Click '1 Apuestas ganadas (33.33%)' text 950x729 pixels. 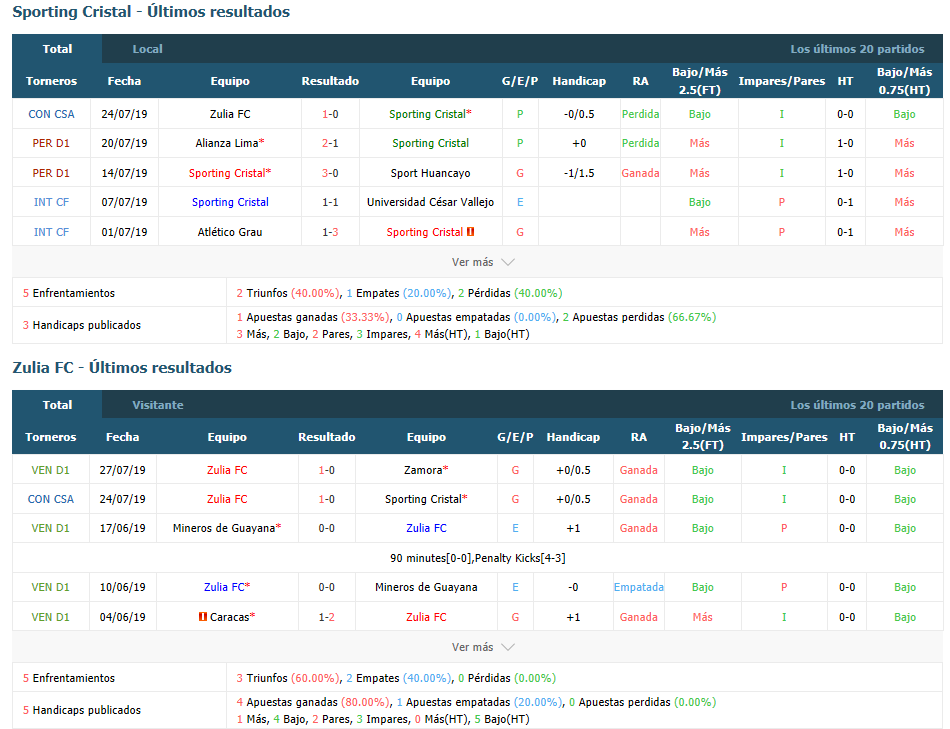coord(313,317)
